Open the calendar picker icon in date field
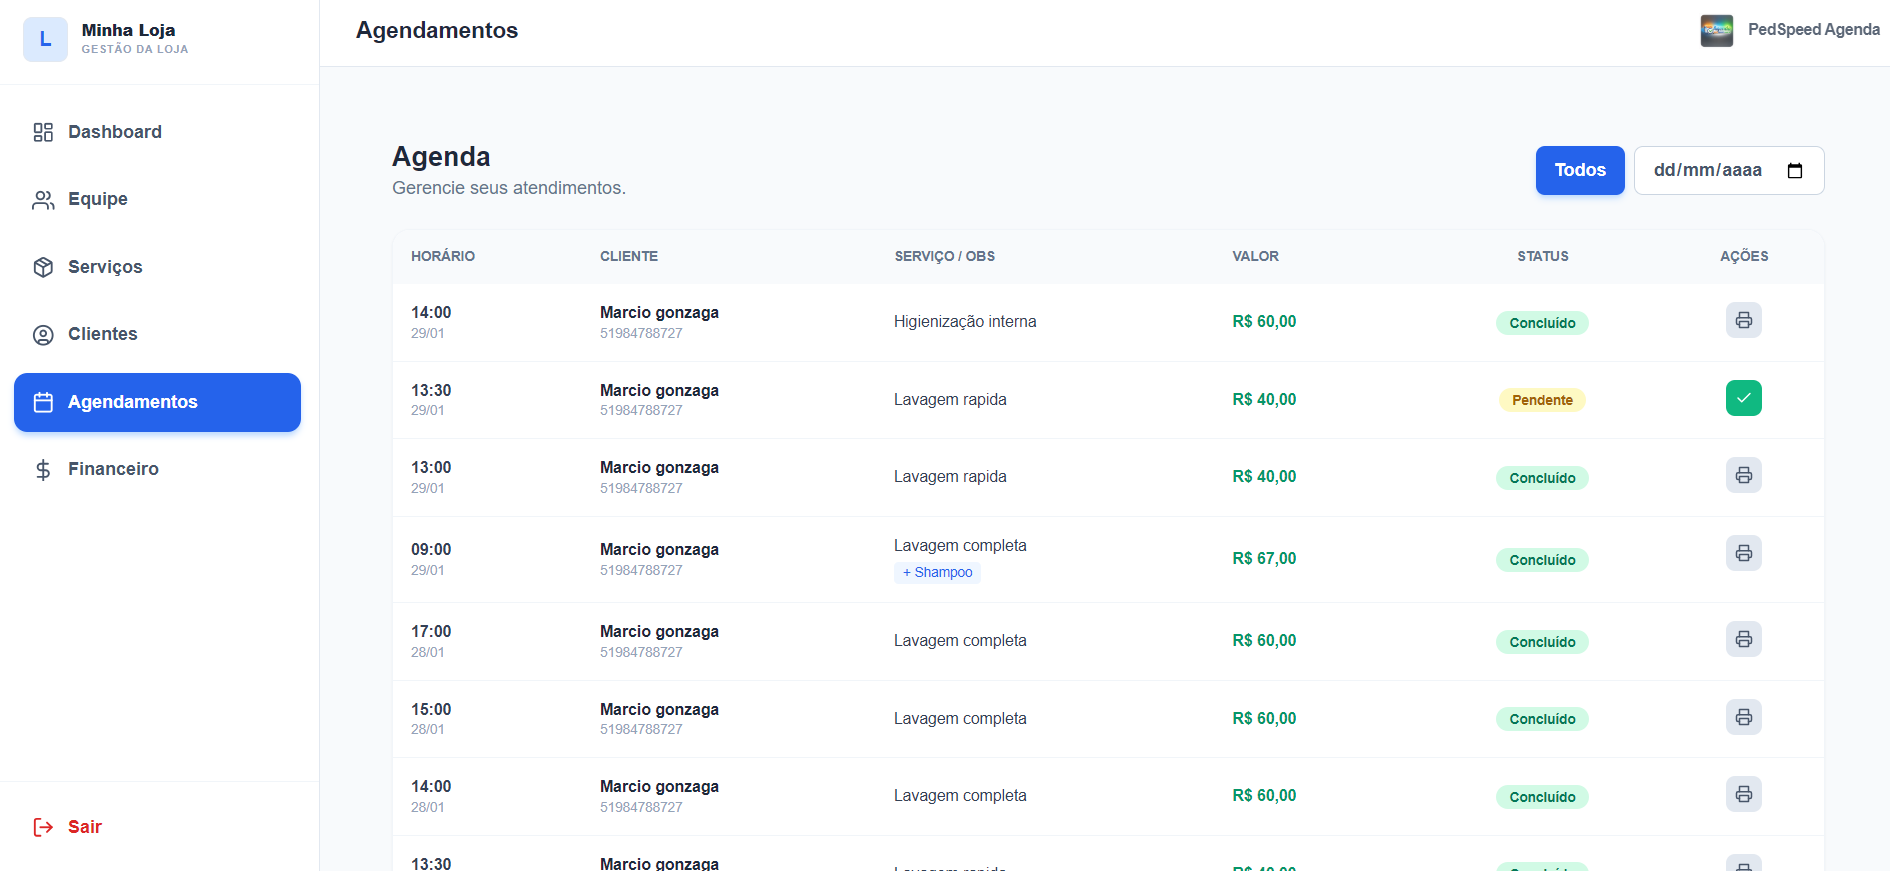Viewport: 1890px width, 871px height. tap(1795, 171)
